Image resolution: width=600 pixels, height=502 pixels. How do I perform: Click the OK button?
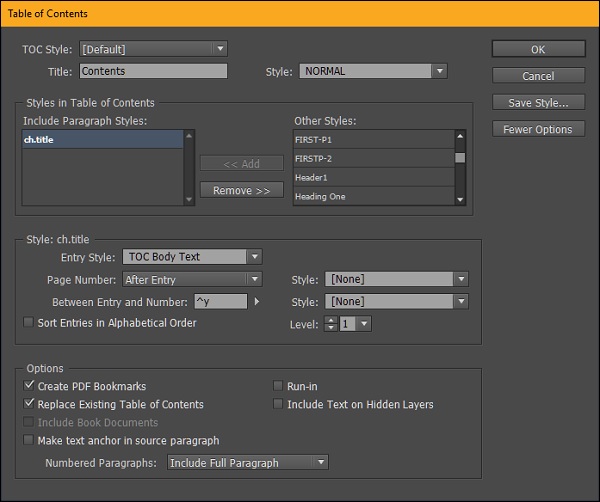tap(538, 49)
